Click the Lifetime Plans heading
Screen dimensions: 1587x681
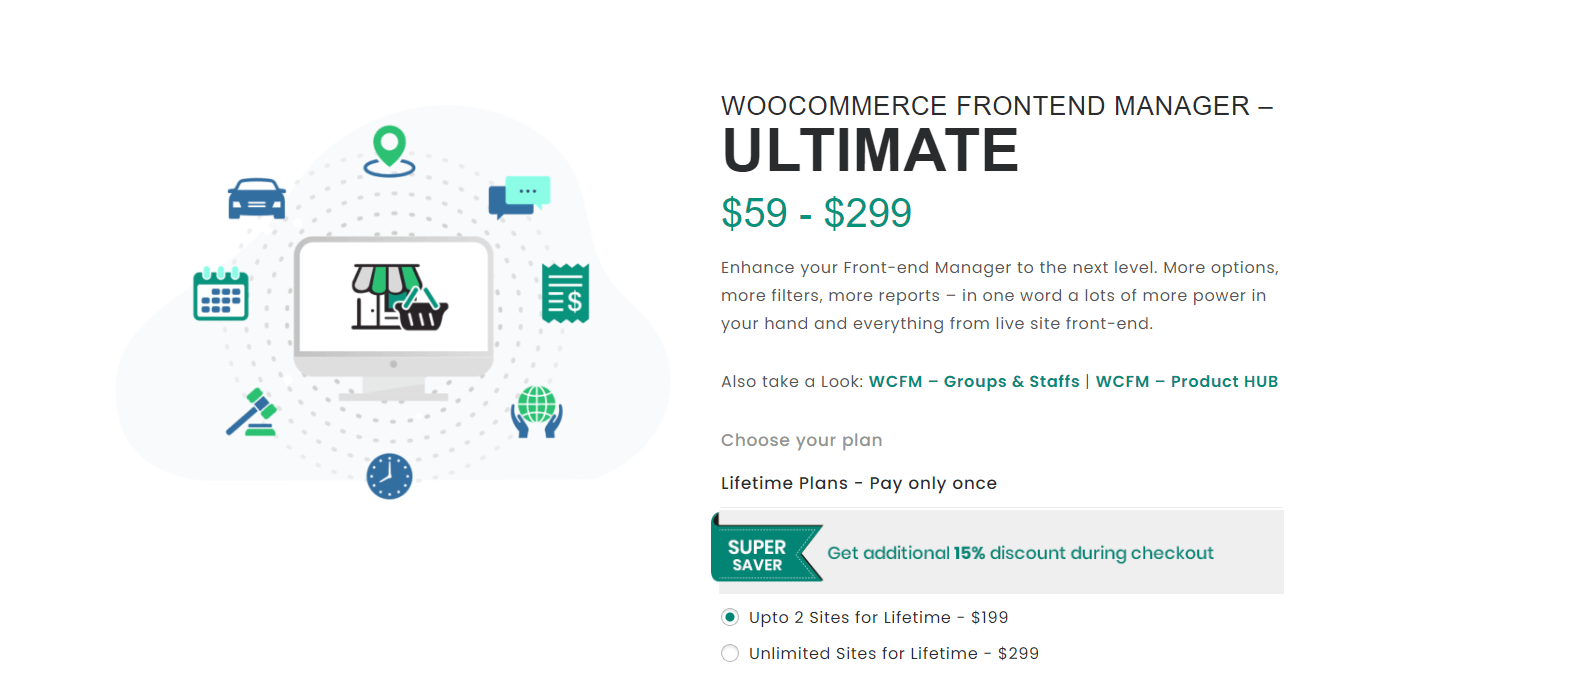click(x=858, y=483)
